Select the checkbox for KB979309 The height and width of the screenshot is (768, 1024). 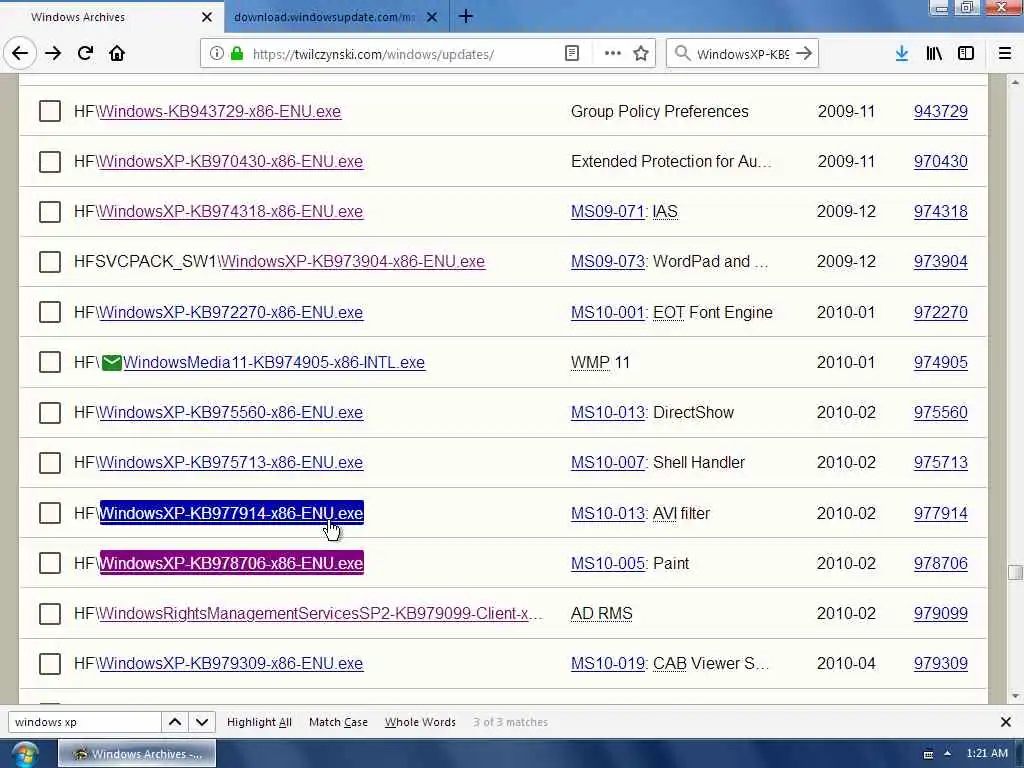tap(50, 664)
